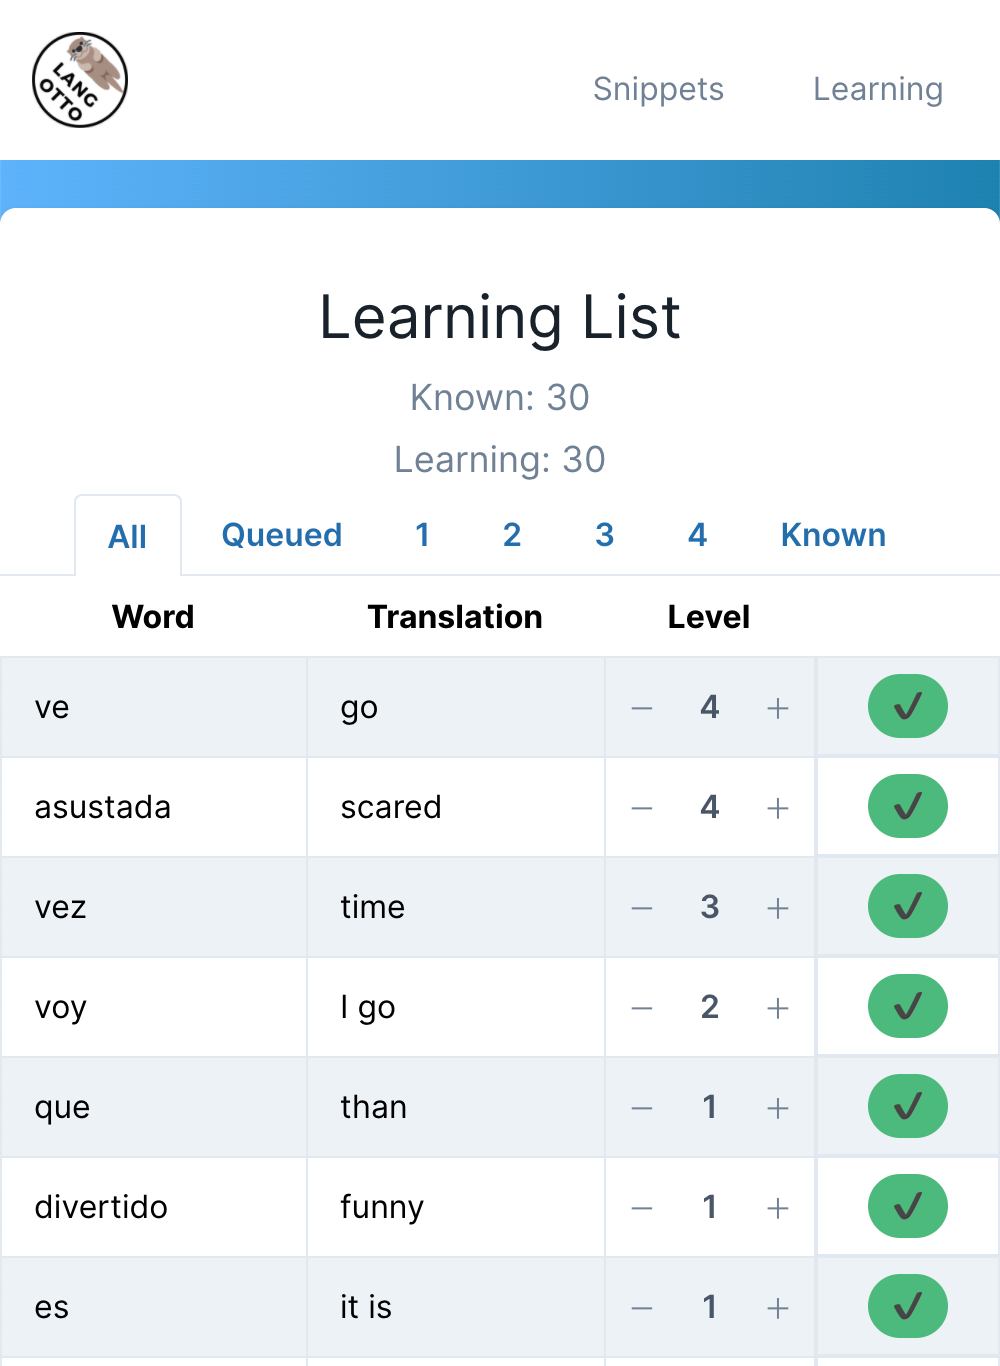Click the word 'asustada' cell

coord(103,807)
